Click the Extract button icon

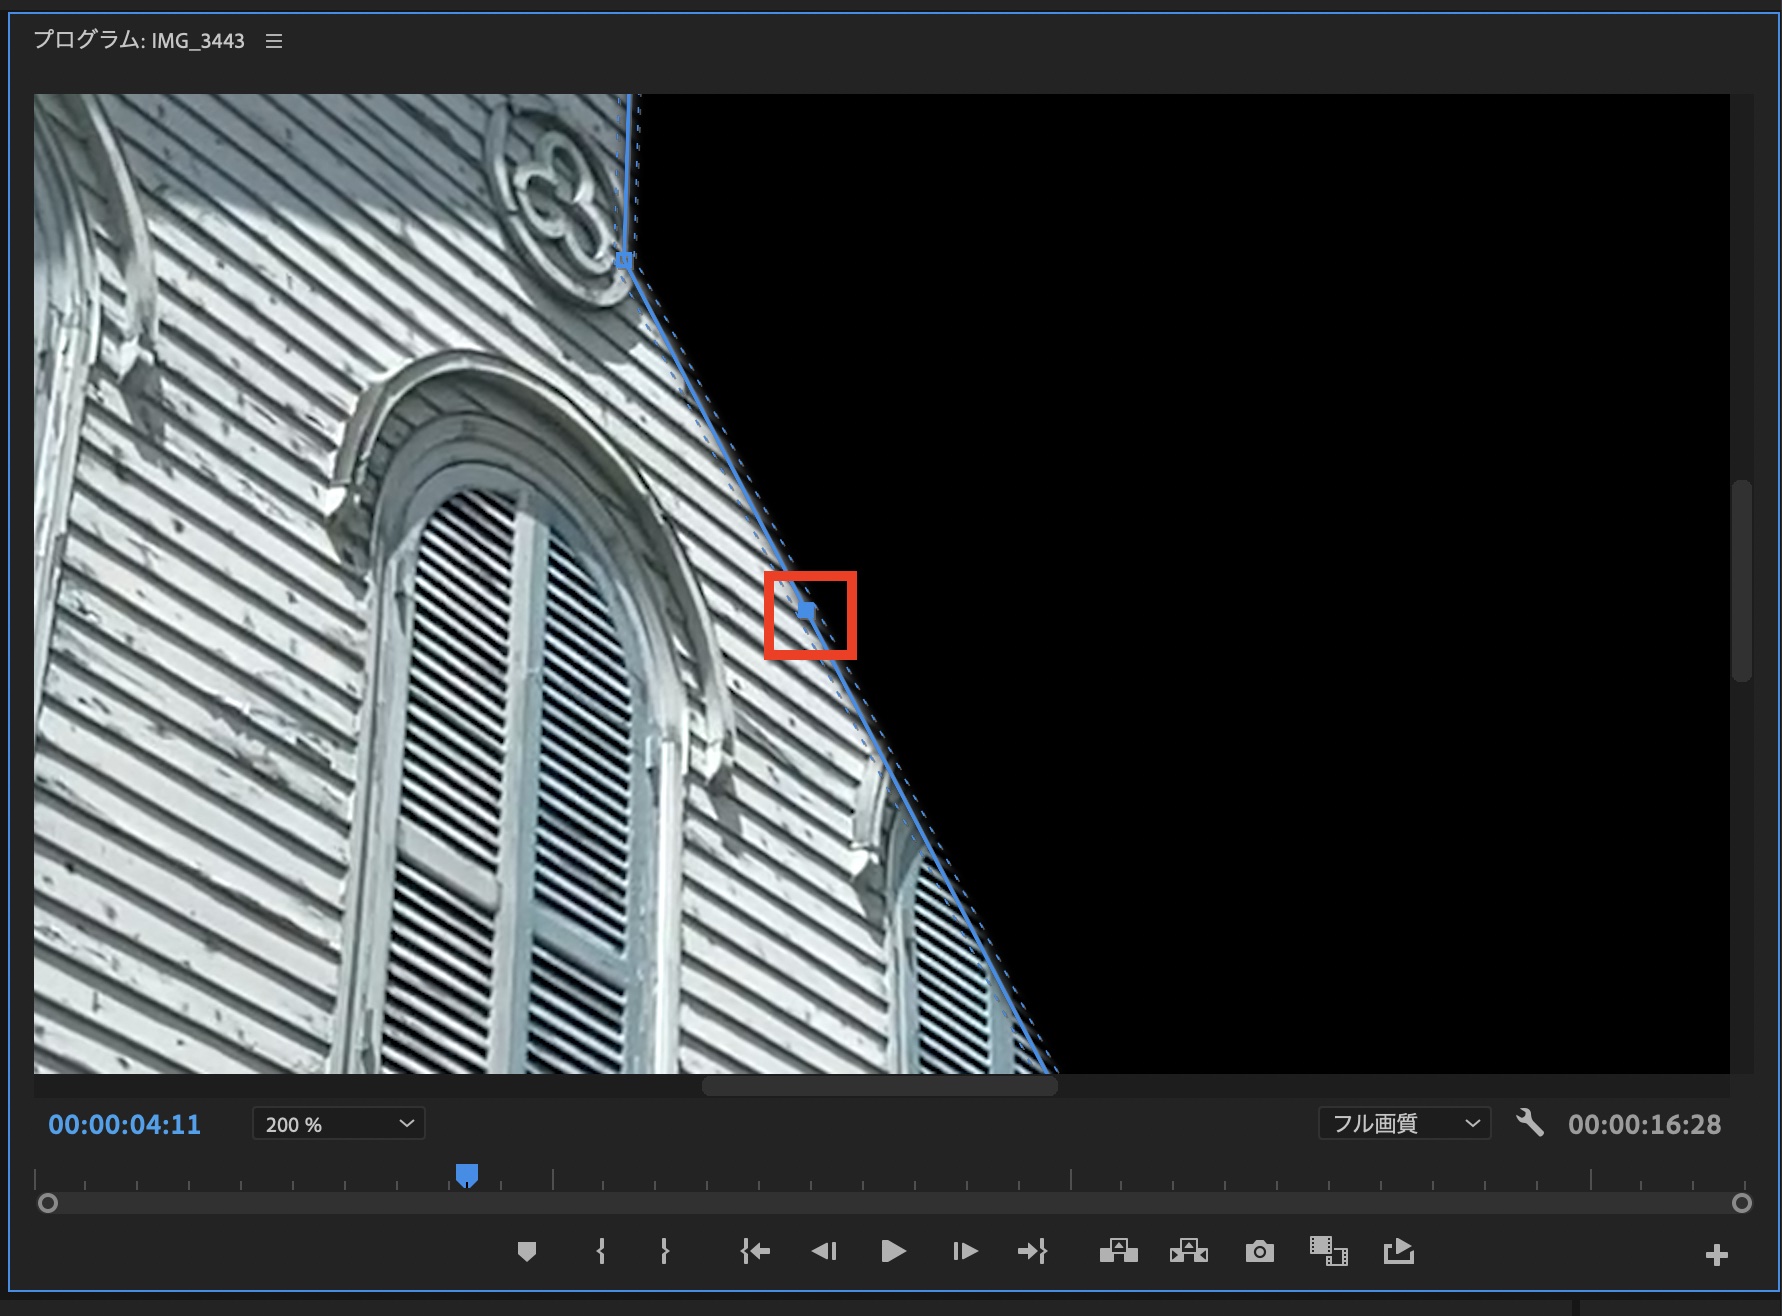[x=1188, y=1251]
